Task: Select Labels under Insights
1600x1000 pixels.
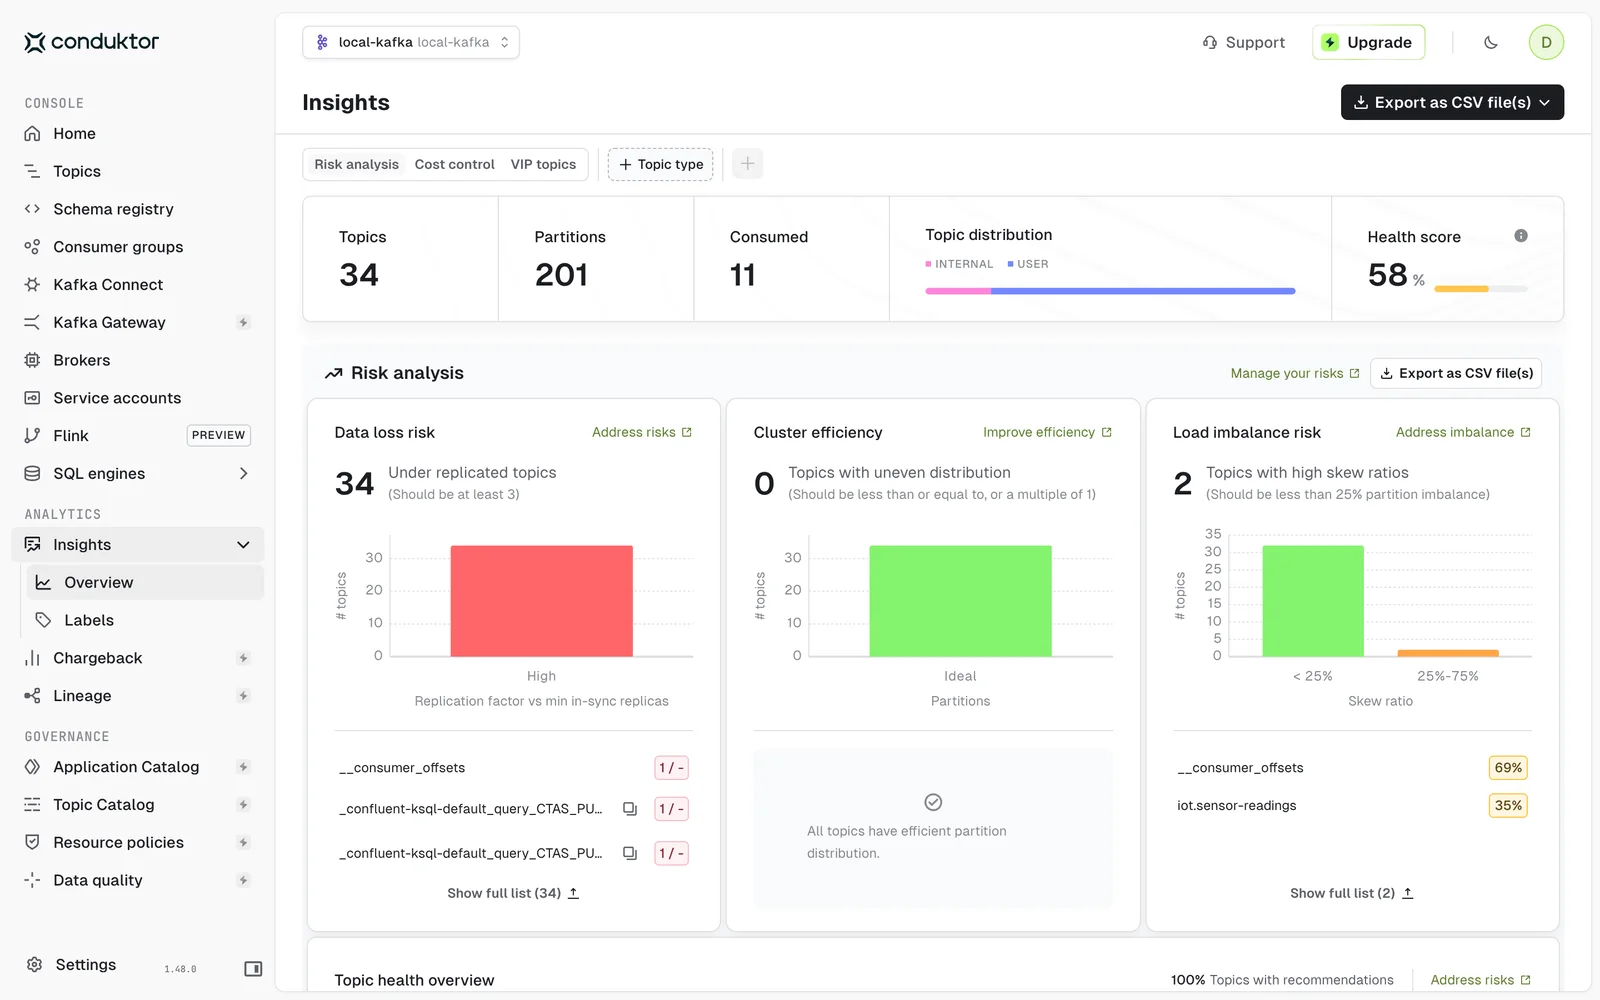Action: pyautogui.click(x=145, y=620)
